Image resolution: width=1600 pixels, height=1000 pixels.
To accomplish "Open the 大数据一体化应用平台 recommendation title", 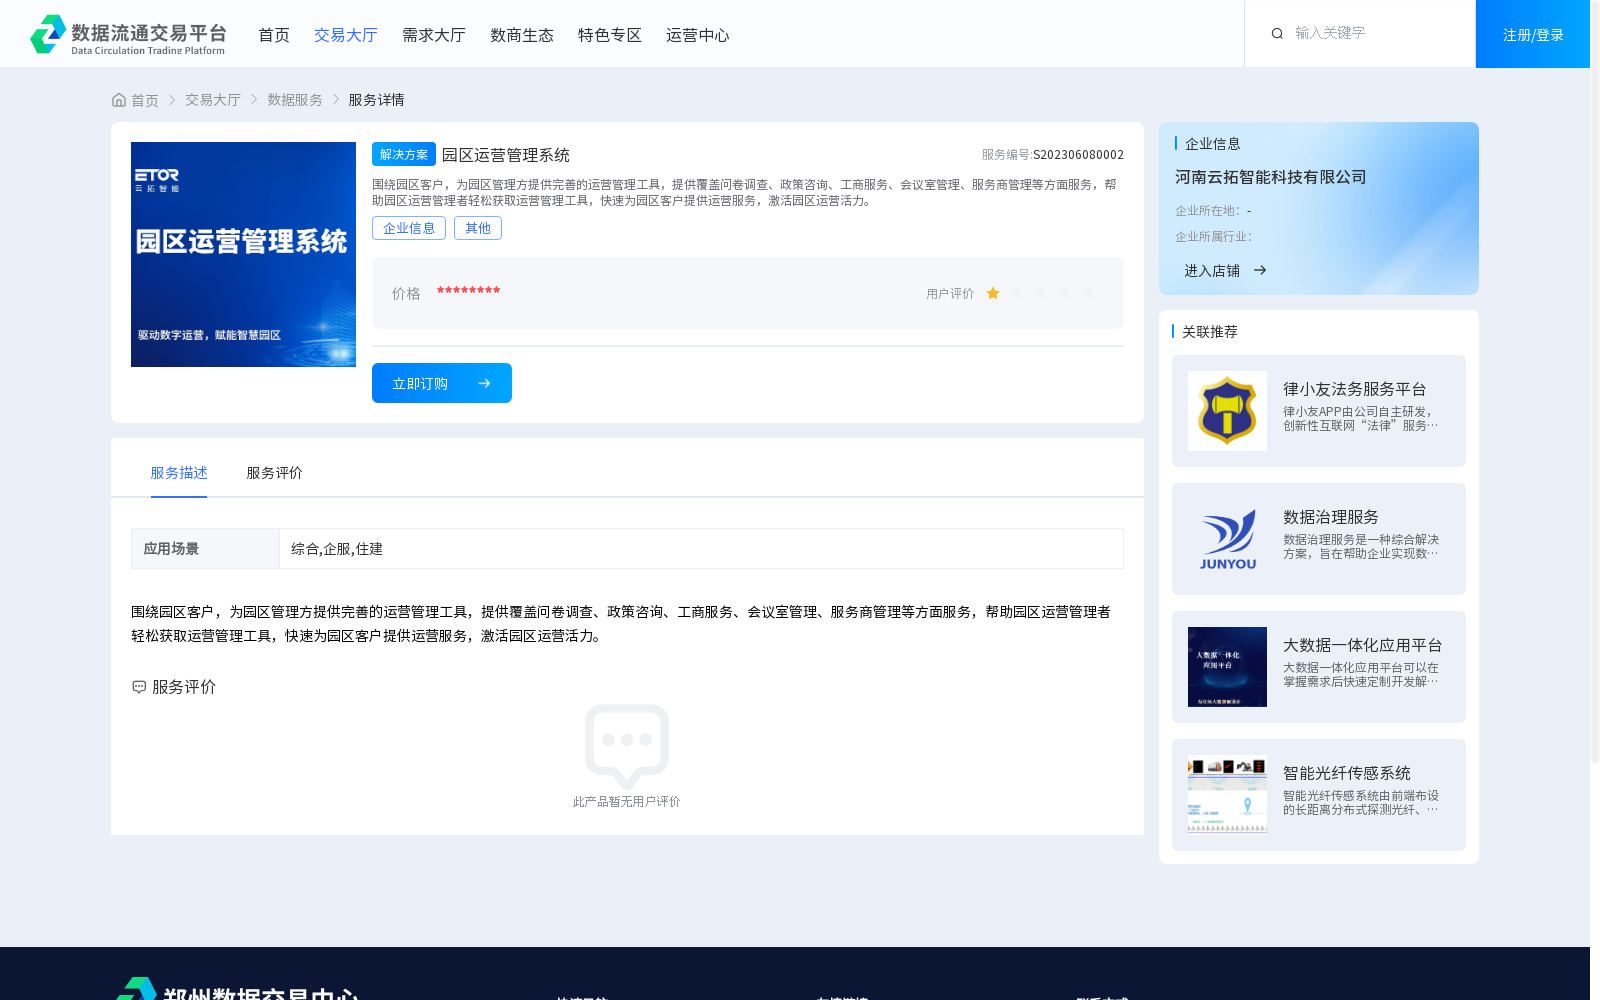I will [x=1363, y=645].
